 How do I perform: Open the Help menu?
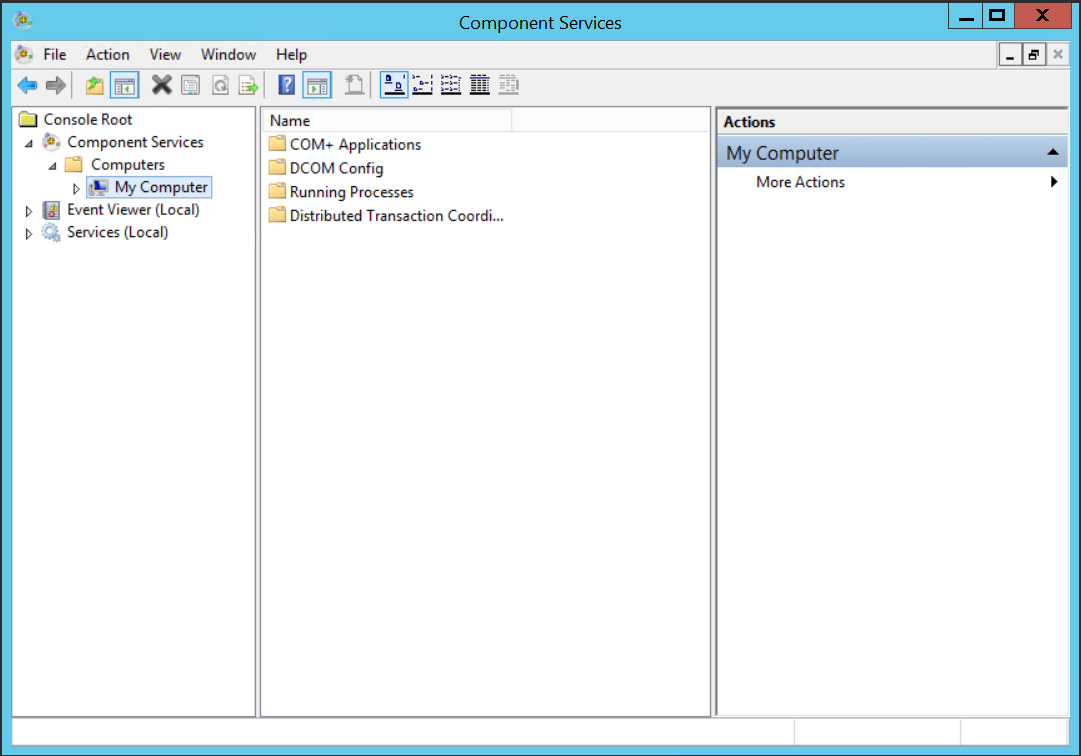click(x=291, y=54)
